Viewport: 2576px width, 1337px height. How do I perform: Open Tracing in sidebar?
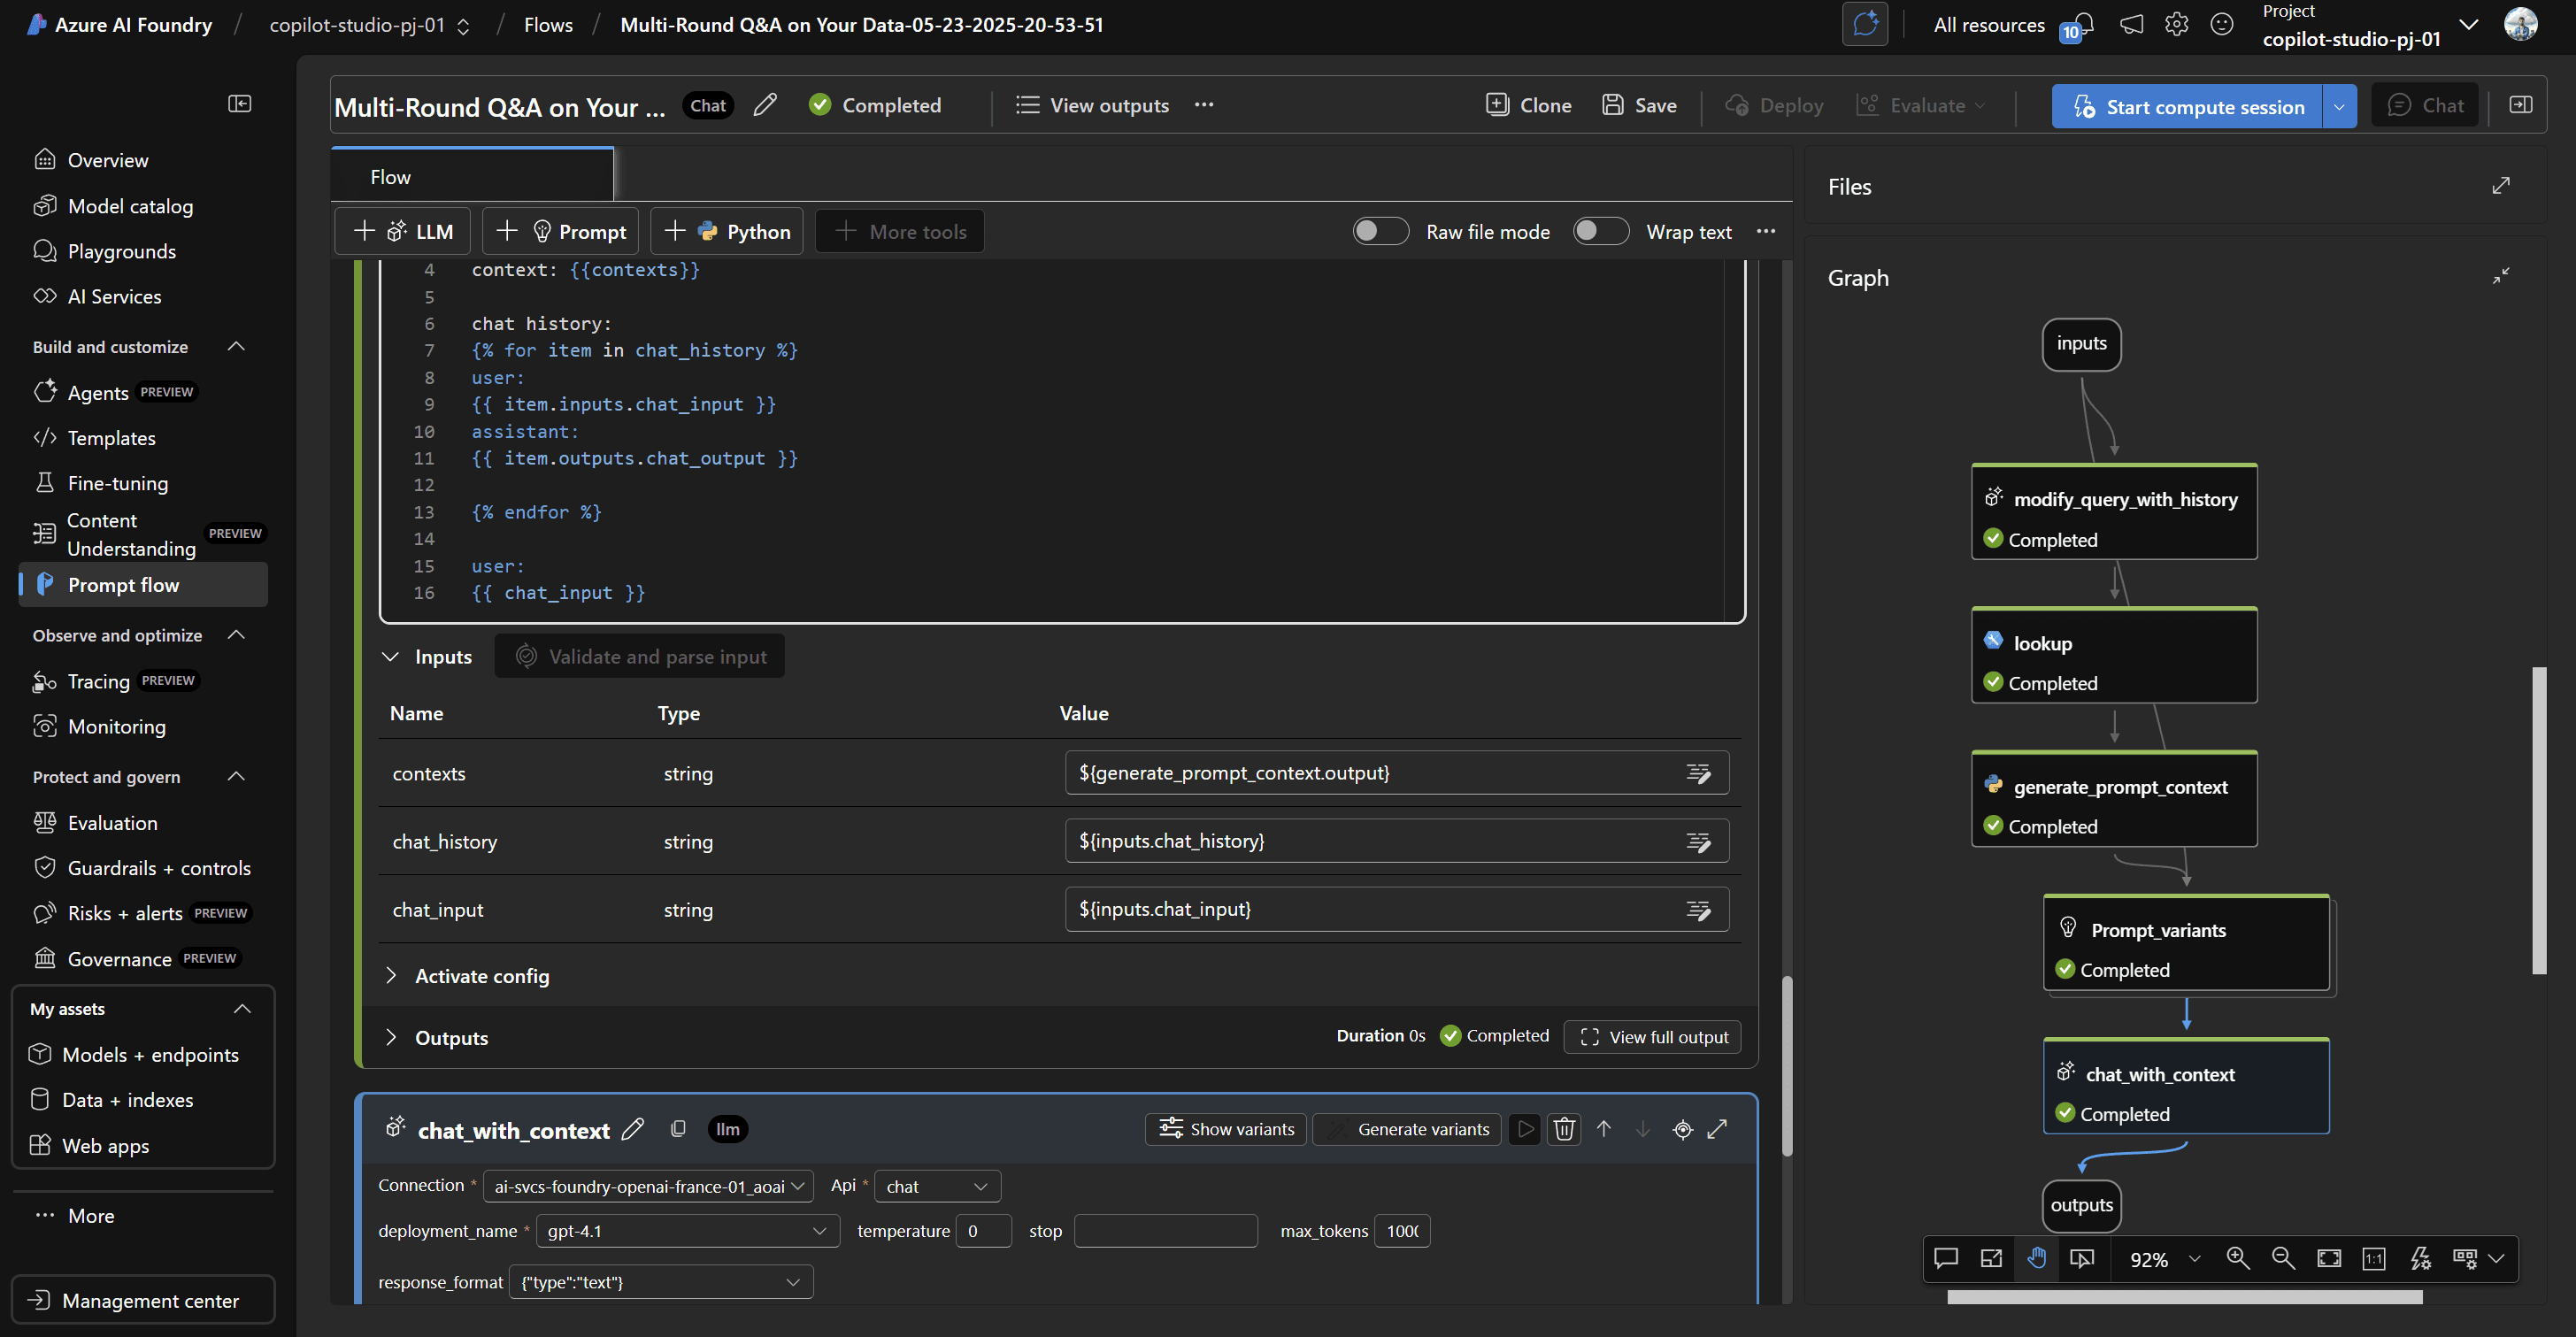[99, 681]
